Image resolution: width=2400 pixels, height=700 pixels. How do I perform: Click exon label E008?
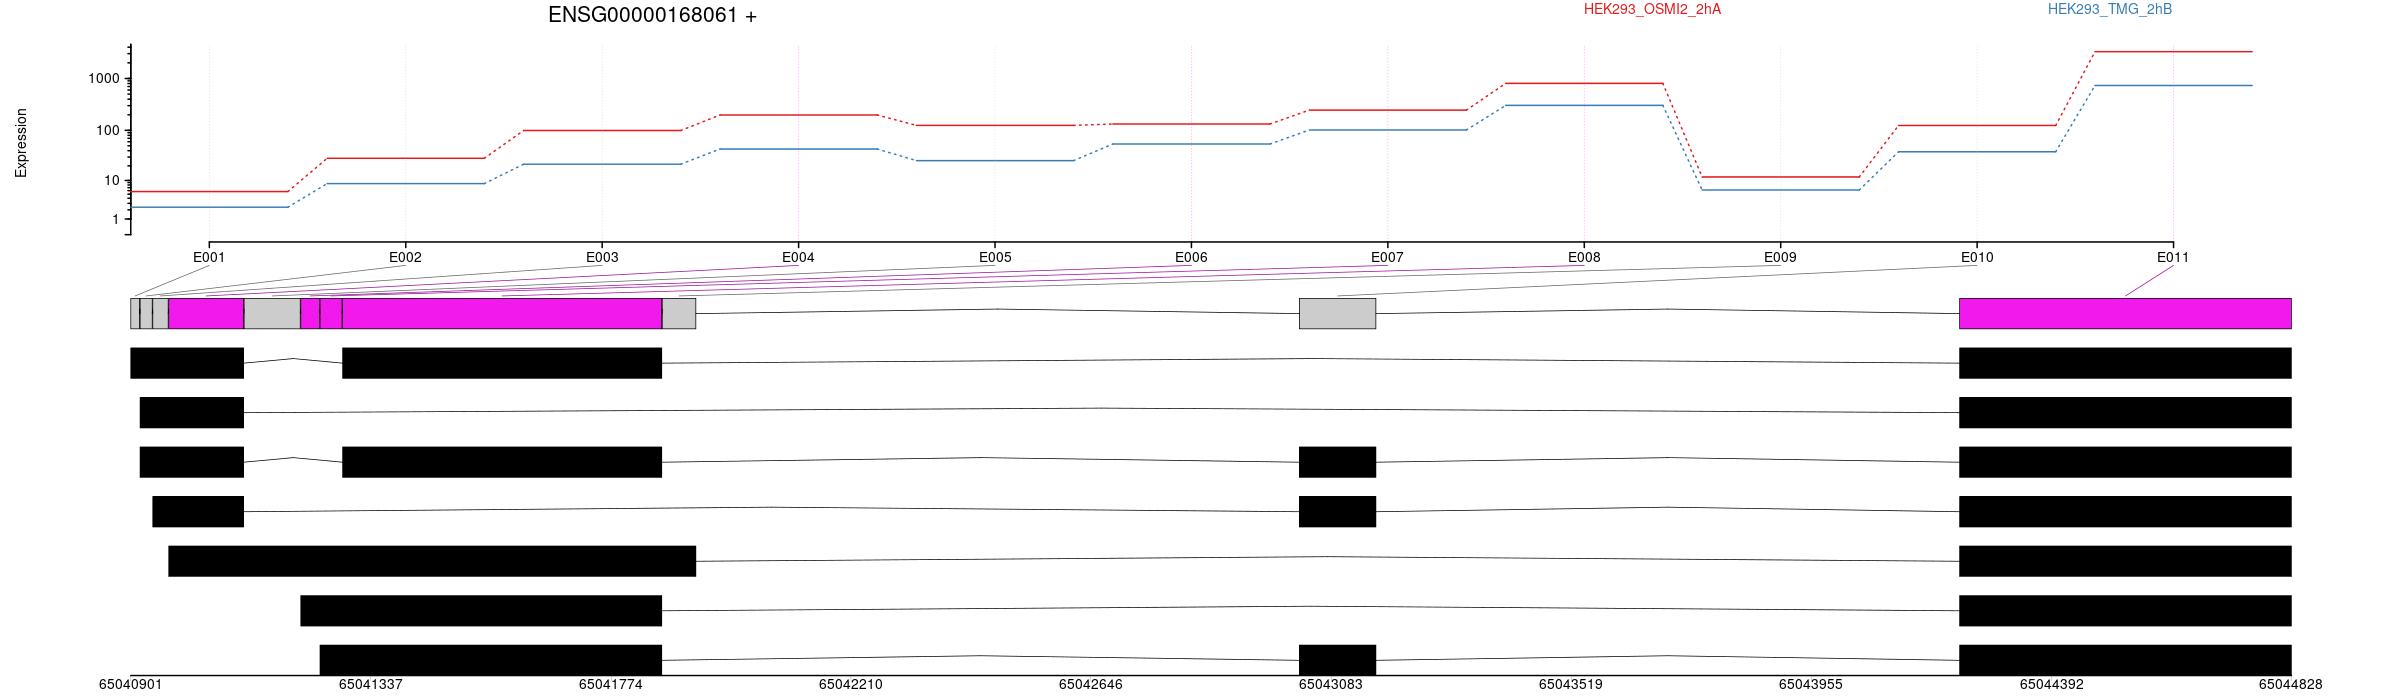(1584, 257)
